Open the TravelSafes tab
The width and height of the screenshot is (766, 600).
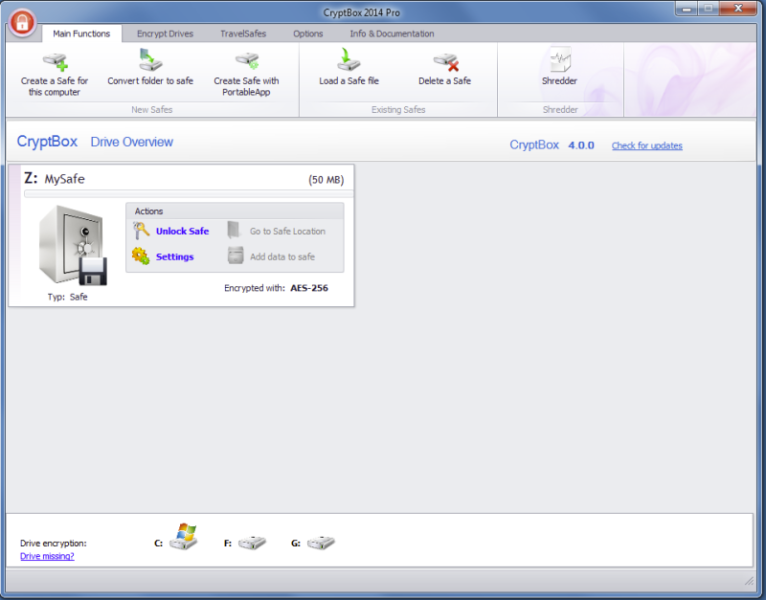click(243, 34)
